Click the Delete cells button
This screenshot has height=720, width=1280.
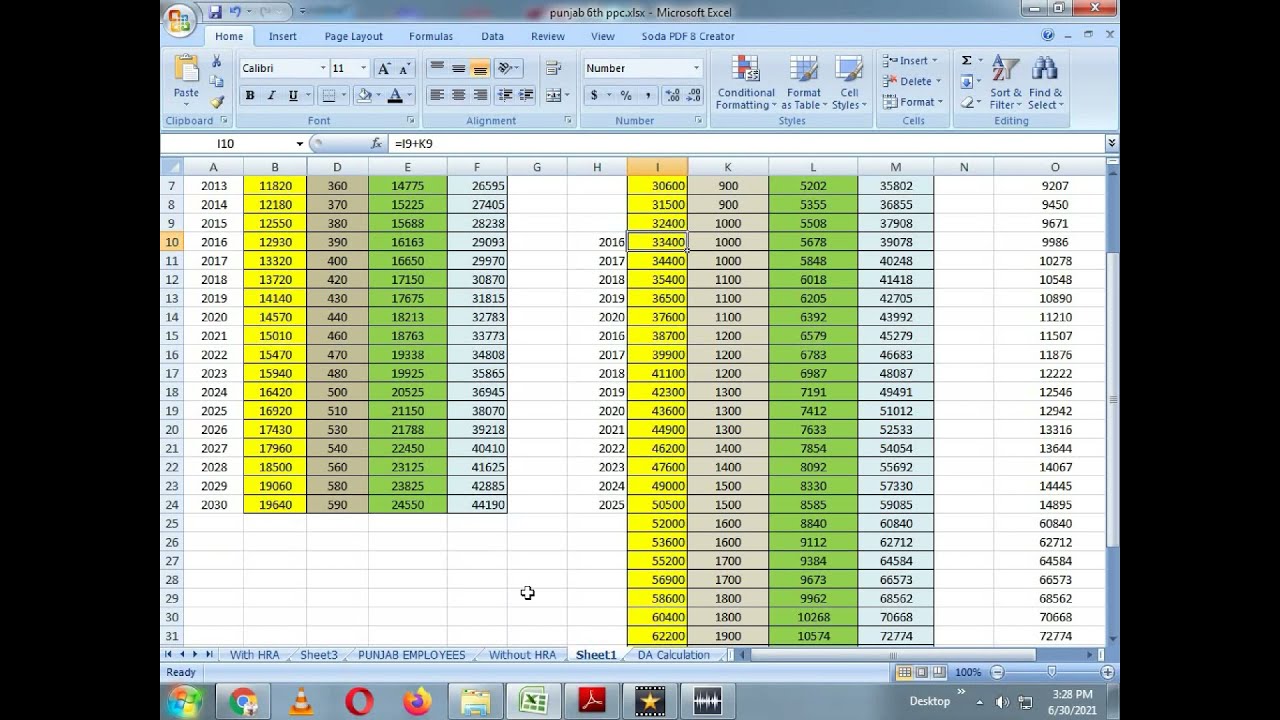[912, 81]
